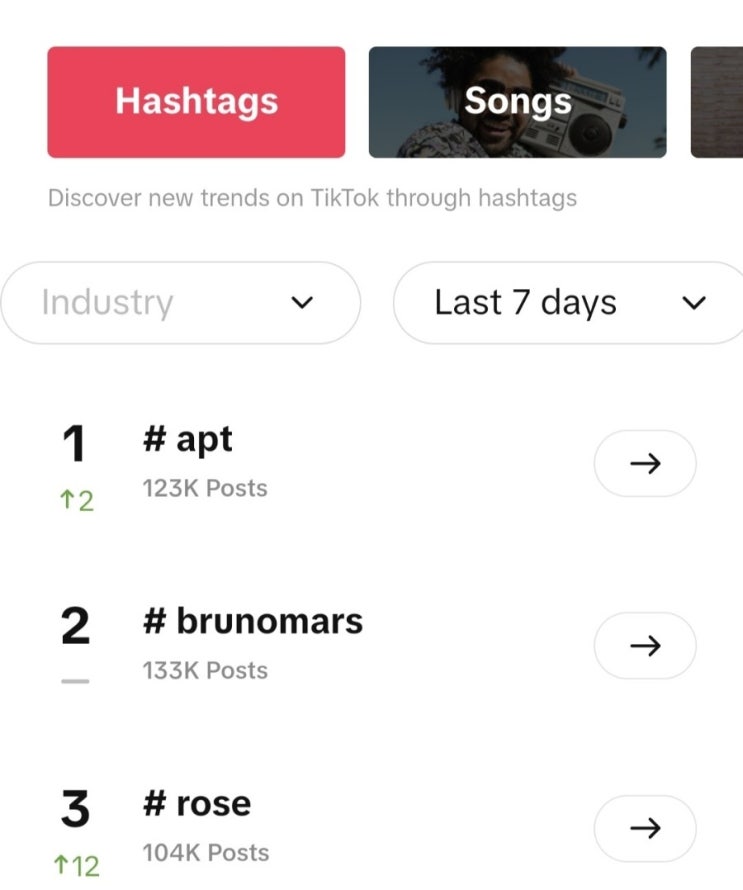Image resolution: width=743 pixels, height=890 pixels.
Task: Click the rank number 1
Action: click(74, 445)
